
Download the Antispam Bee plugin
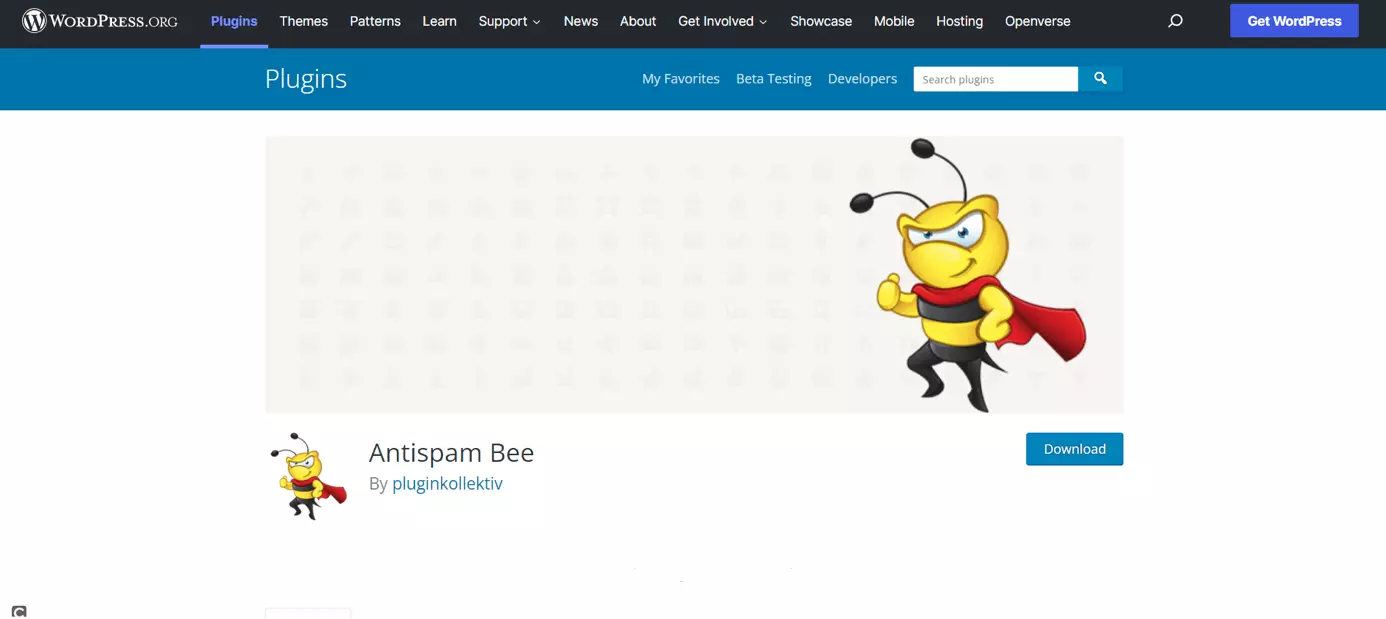pos(1074,449)
